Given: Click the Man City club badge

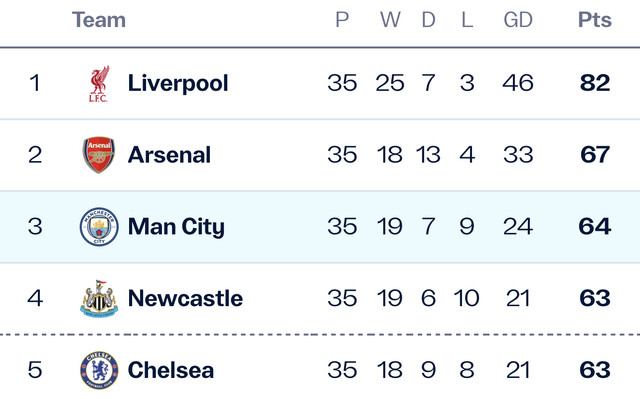Looking at the screenshot, I should coord(99,227).
